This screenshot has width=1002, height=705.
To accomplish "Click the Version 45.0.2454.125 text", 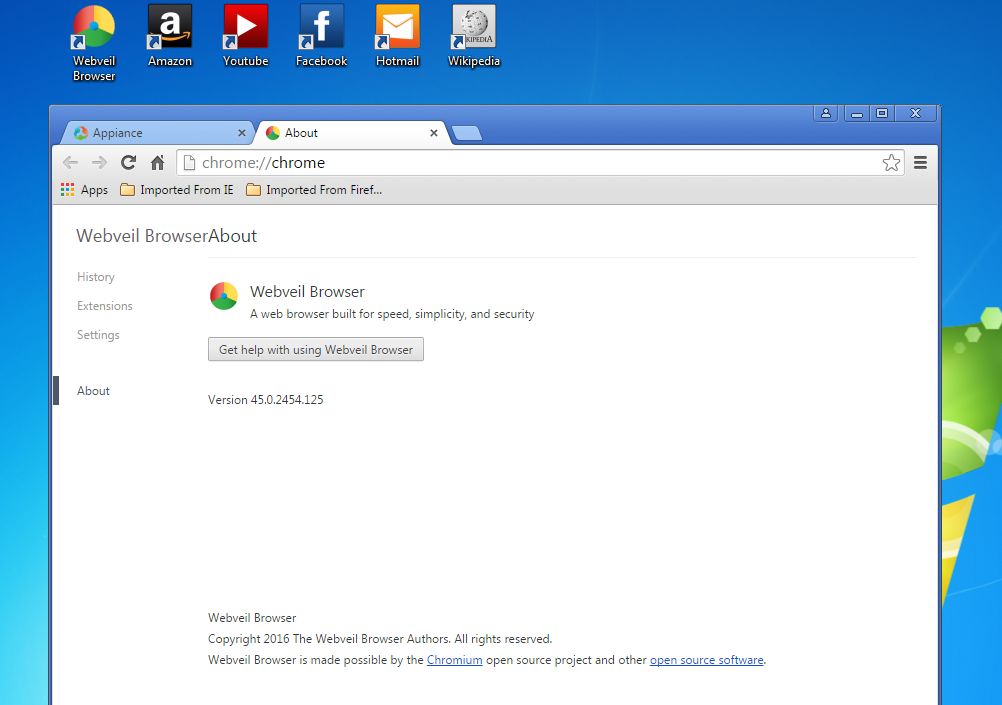I will click(x=266, y=399).
